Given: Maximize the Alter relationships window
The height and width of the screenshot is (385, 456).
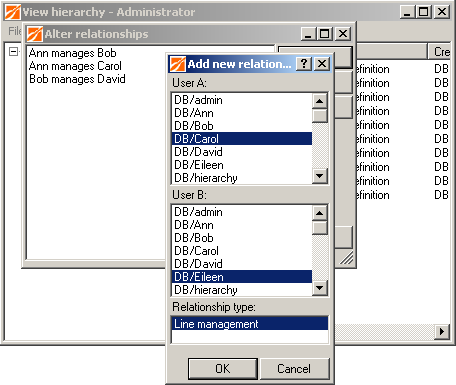Looking at the screenshot, I should 324,34.
